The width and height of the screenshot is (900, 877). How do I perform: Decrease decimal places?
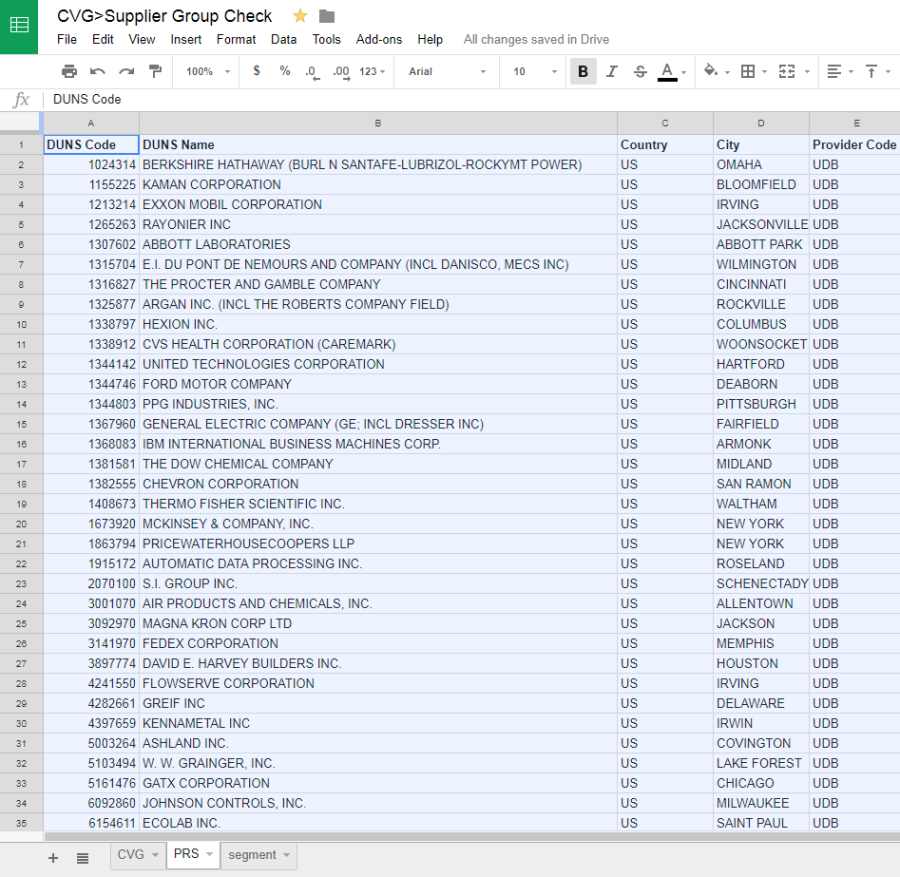point(312,71)
